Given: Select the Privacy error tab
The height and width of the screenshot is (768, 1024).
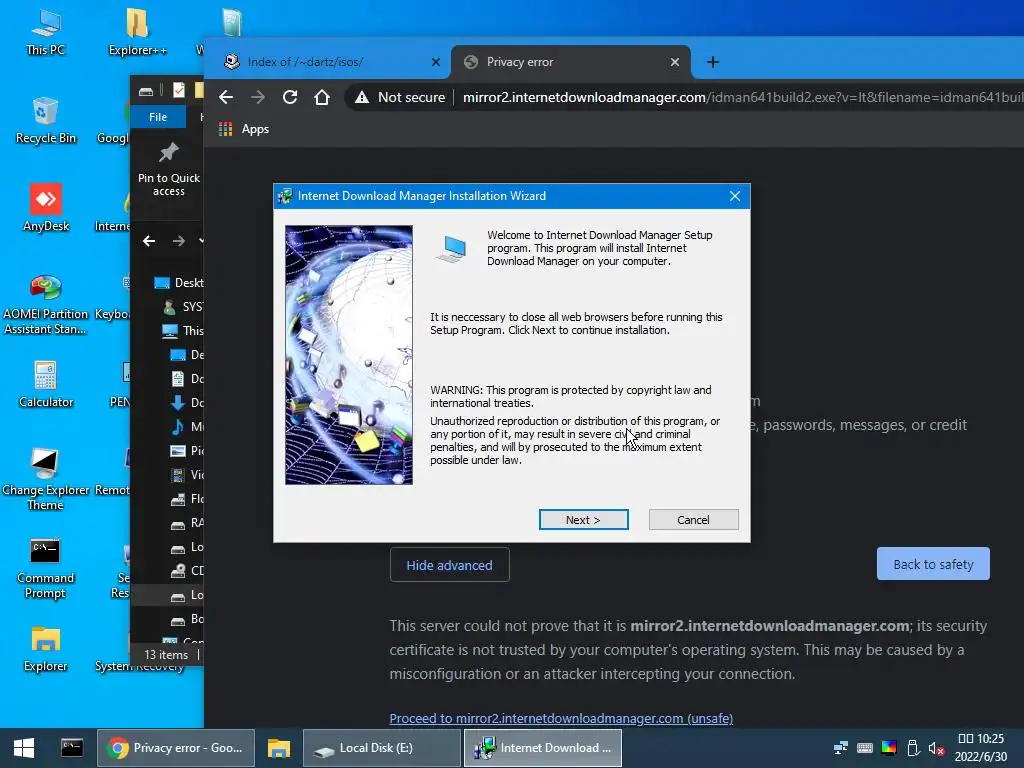Looking at the screenshot, I should (x=571, y=62).
